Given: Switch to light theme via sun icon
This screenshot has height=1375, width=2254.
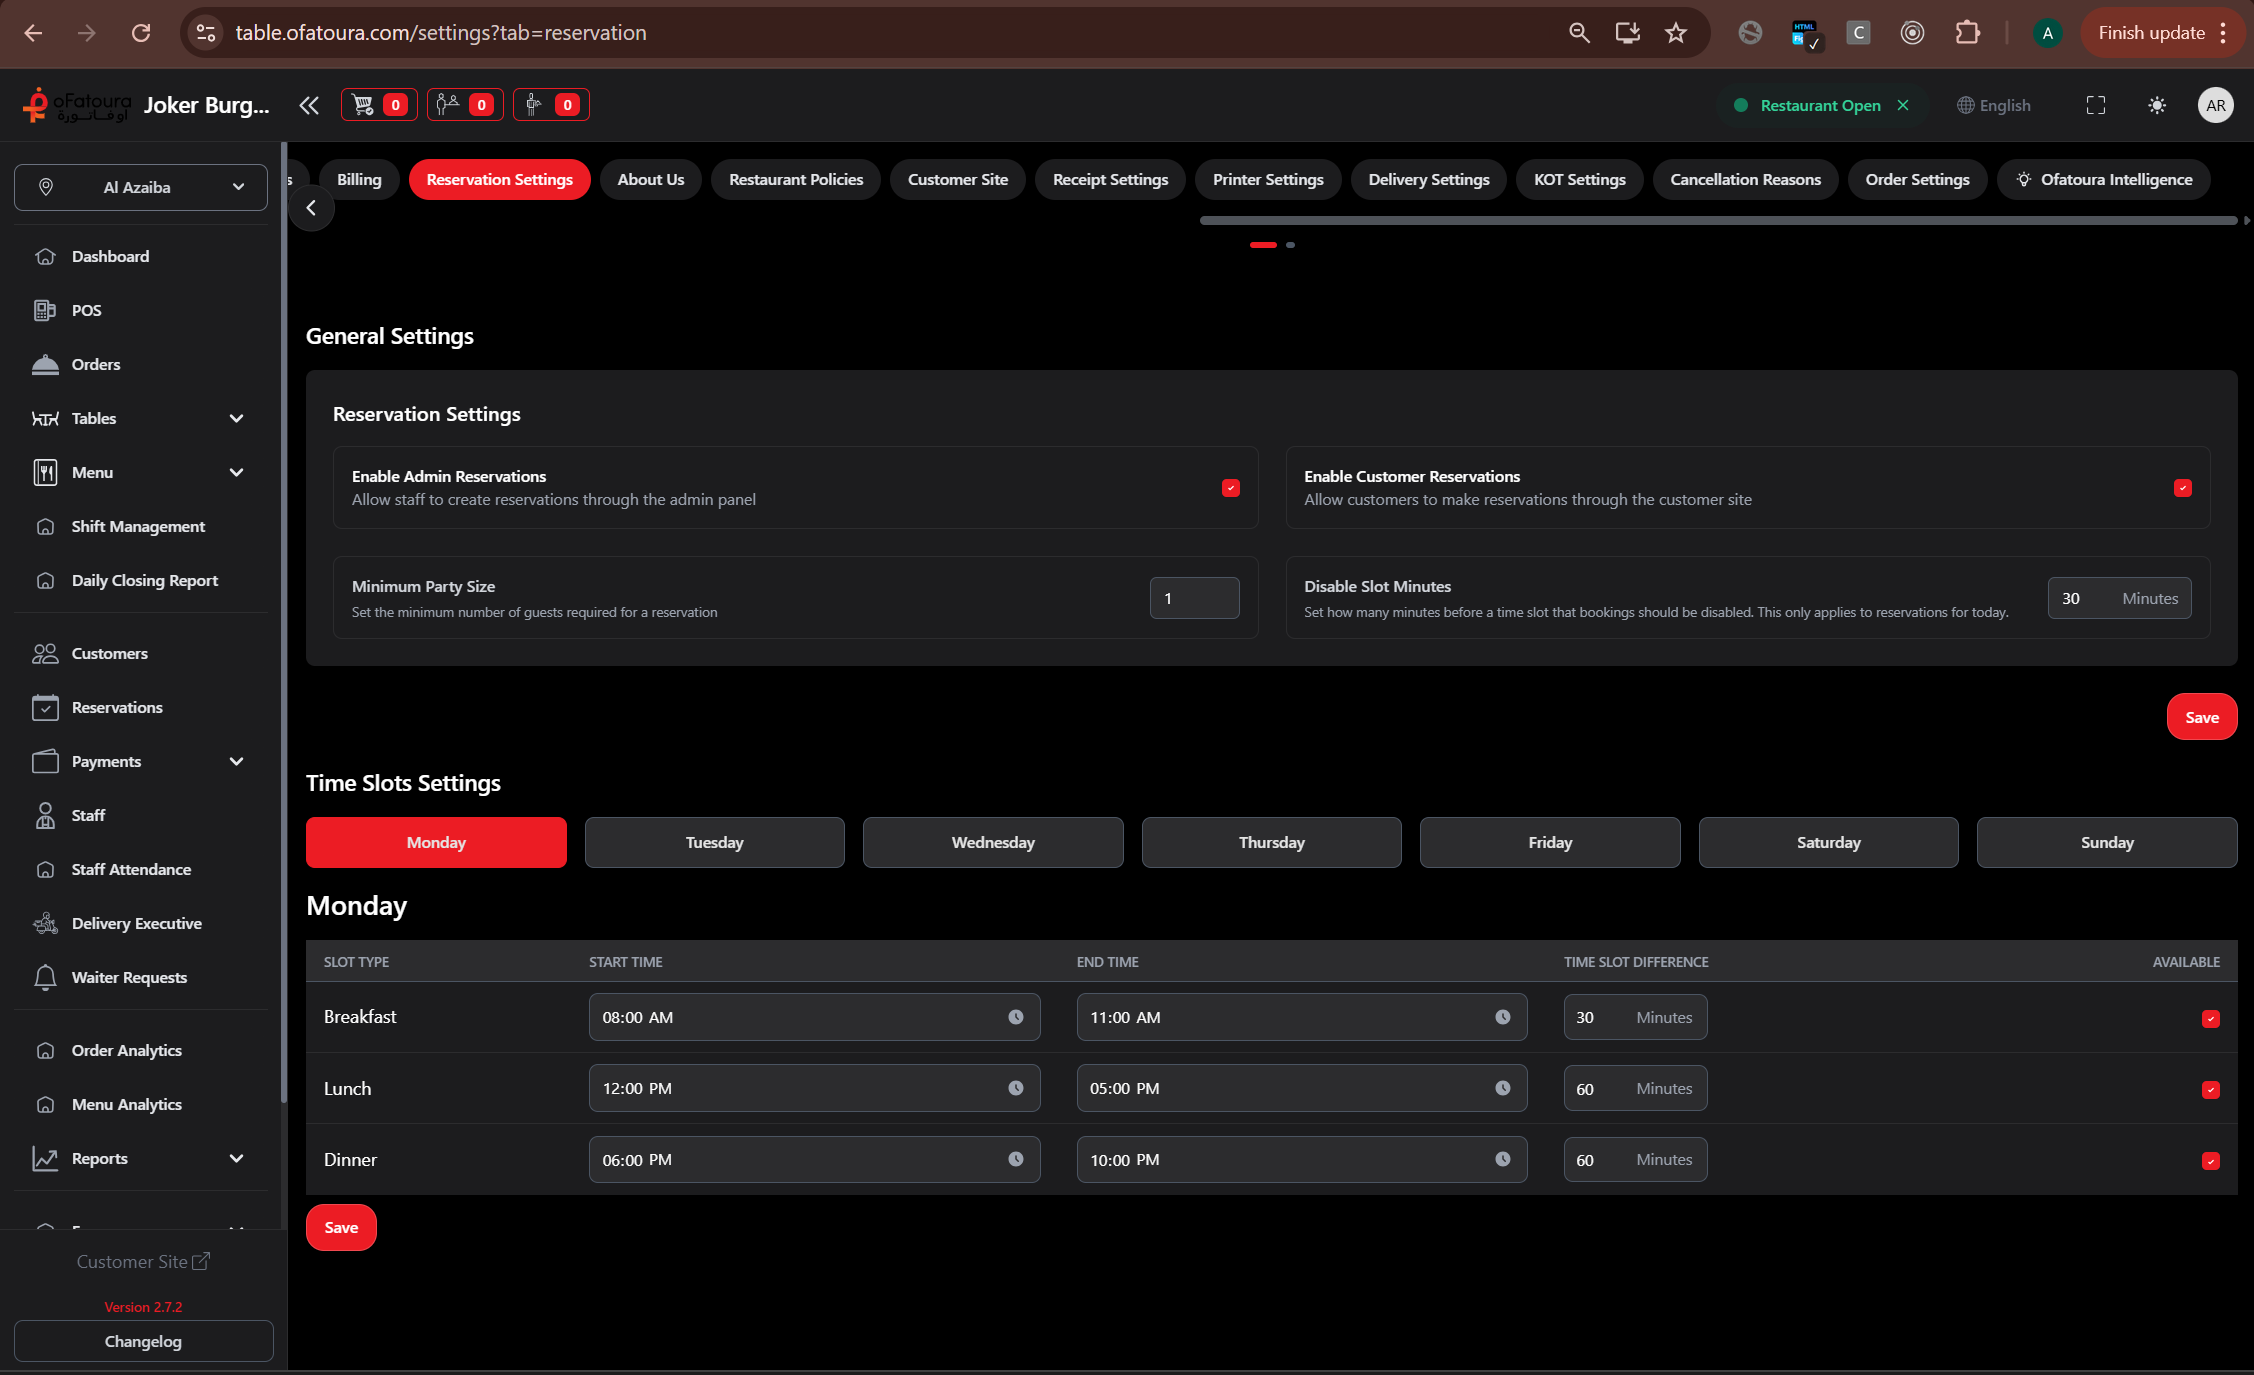Looking at the screenshot, I should 2157,105.
